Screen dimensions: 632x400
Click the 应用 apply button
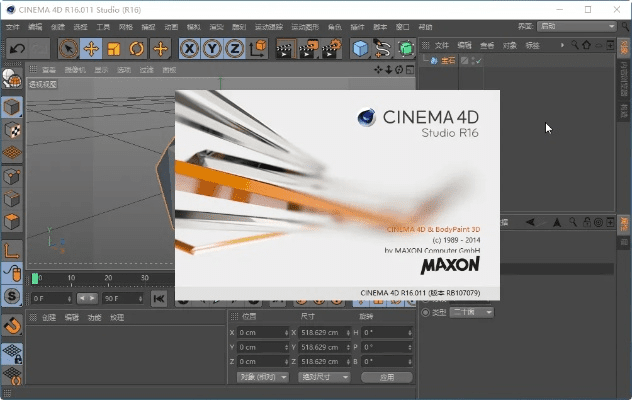[x=385, y=377]
